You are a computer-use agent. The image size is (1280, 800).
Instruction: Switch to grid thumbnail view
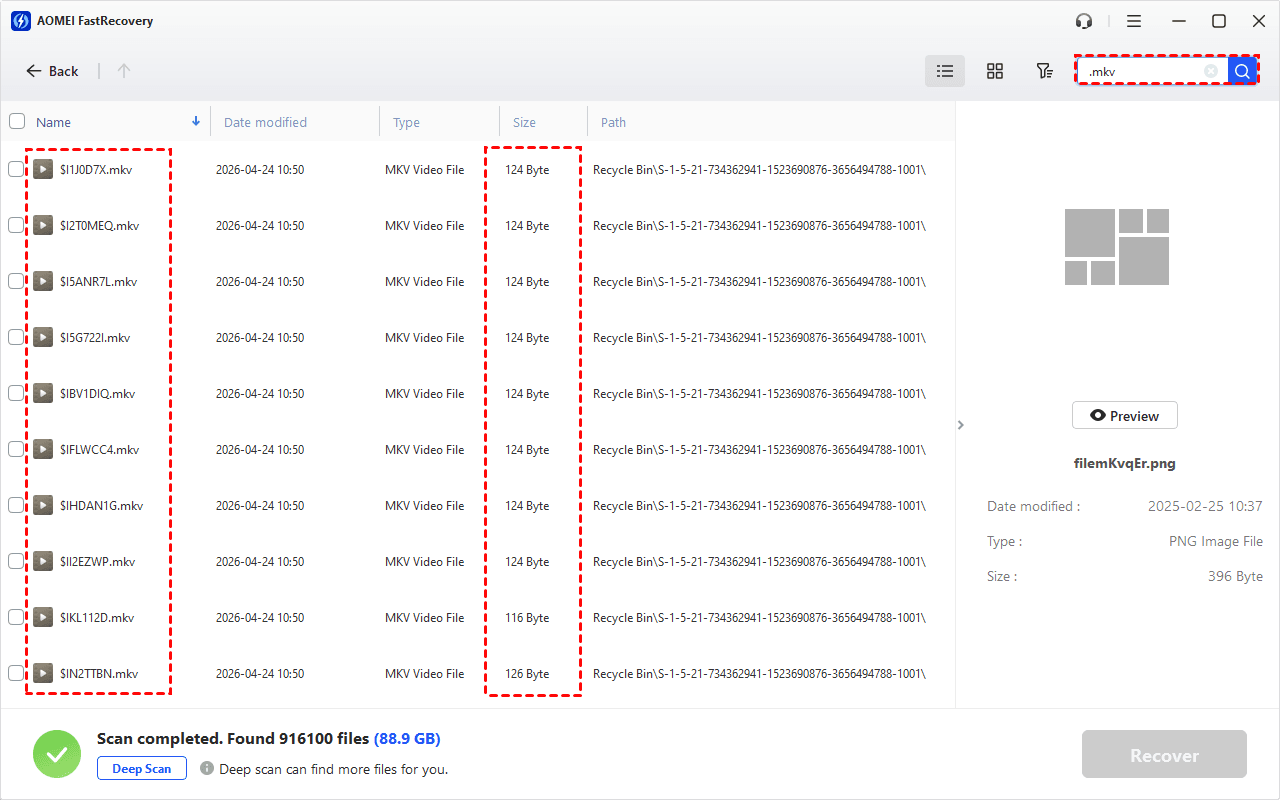click(x=994, y=71)
